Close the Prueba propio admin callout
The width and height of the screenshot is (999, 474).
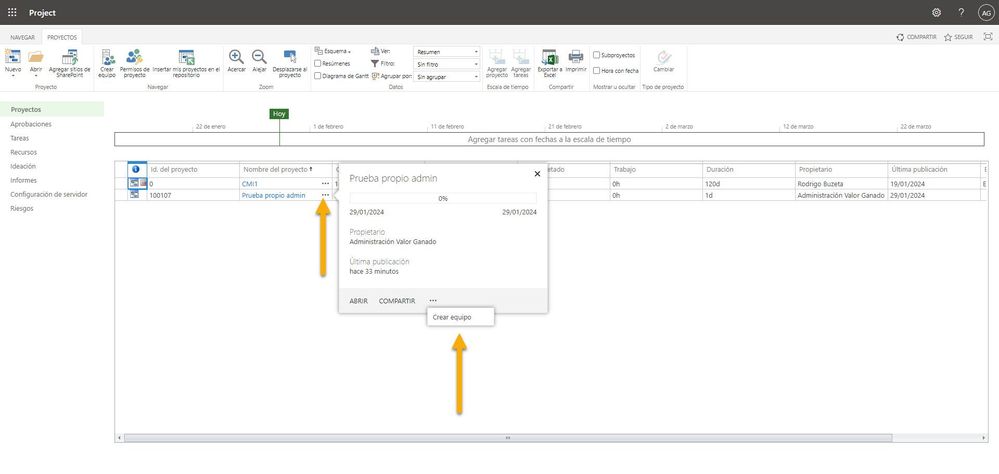pyautogui.click(x=537, y=173)
